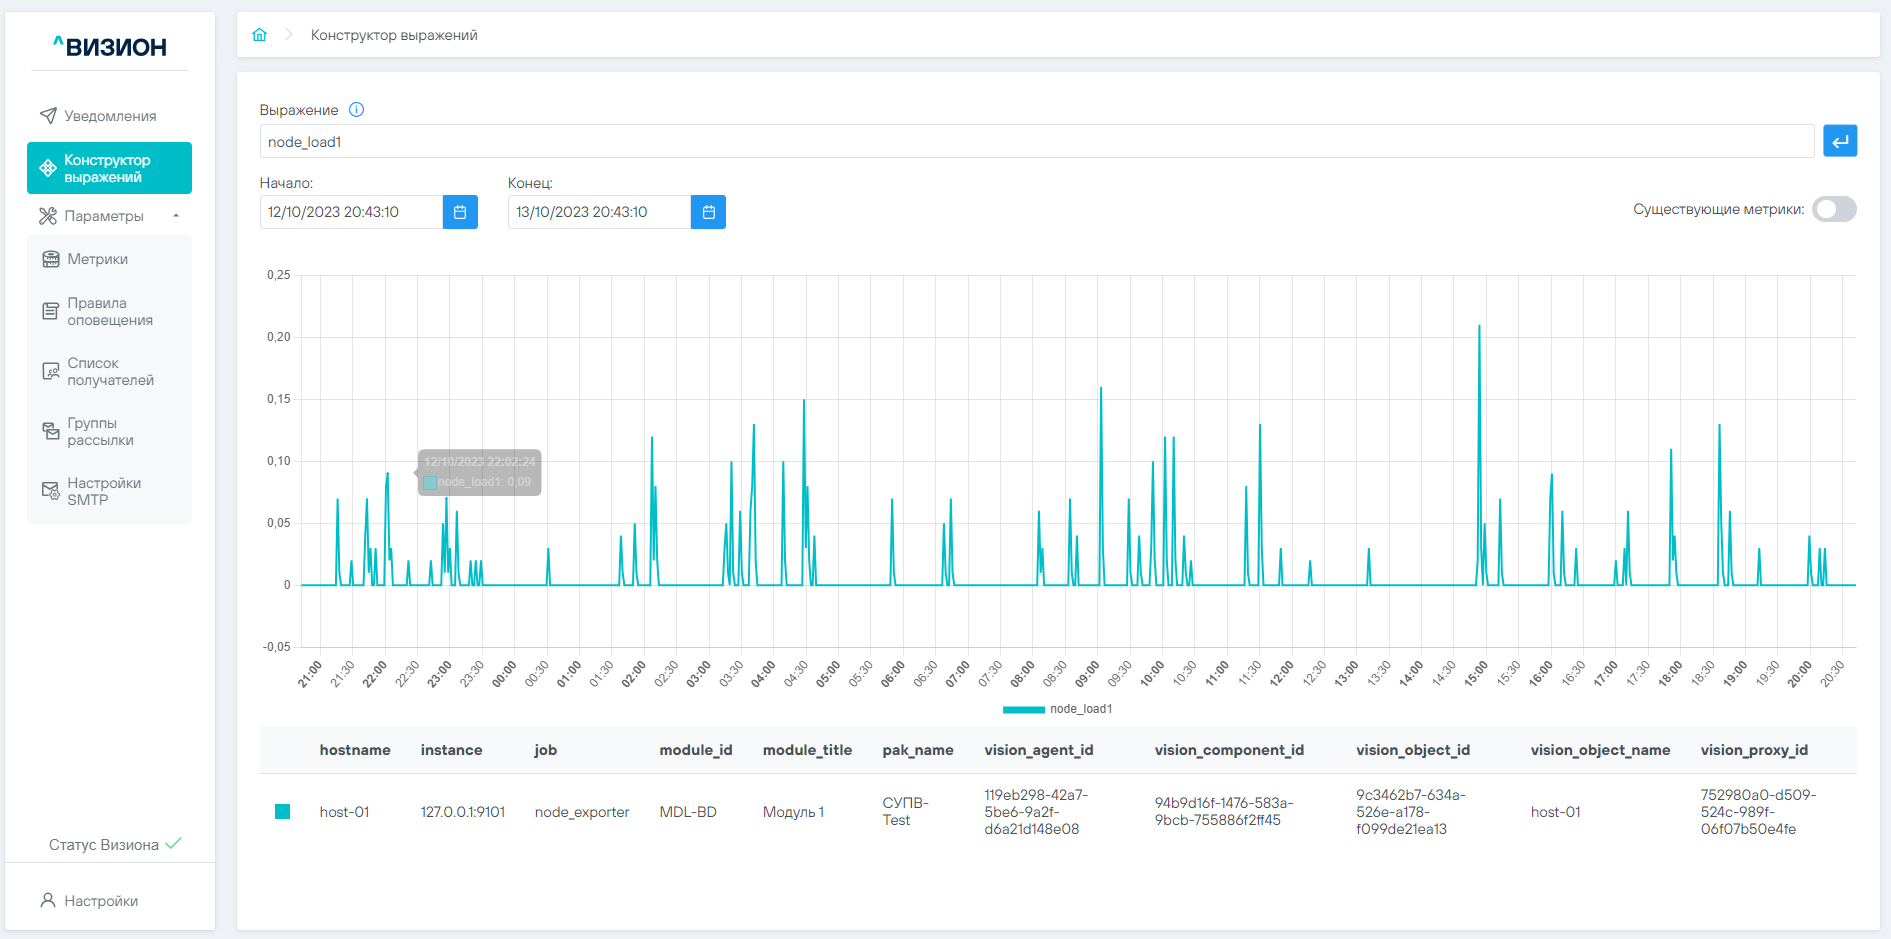Toggle node_load1 series in chart legend
The image size is (1891, 939).
coord(1057,709)
